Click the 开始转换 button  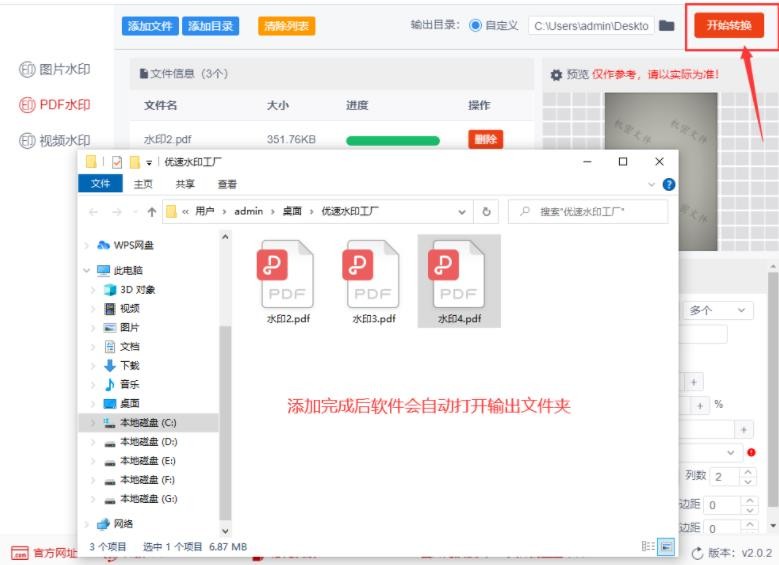tap(729, 26)
